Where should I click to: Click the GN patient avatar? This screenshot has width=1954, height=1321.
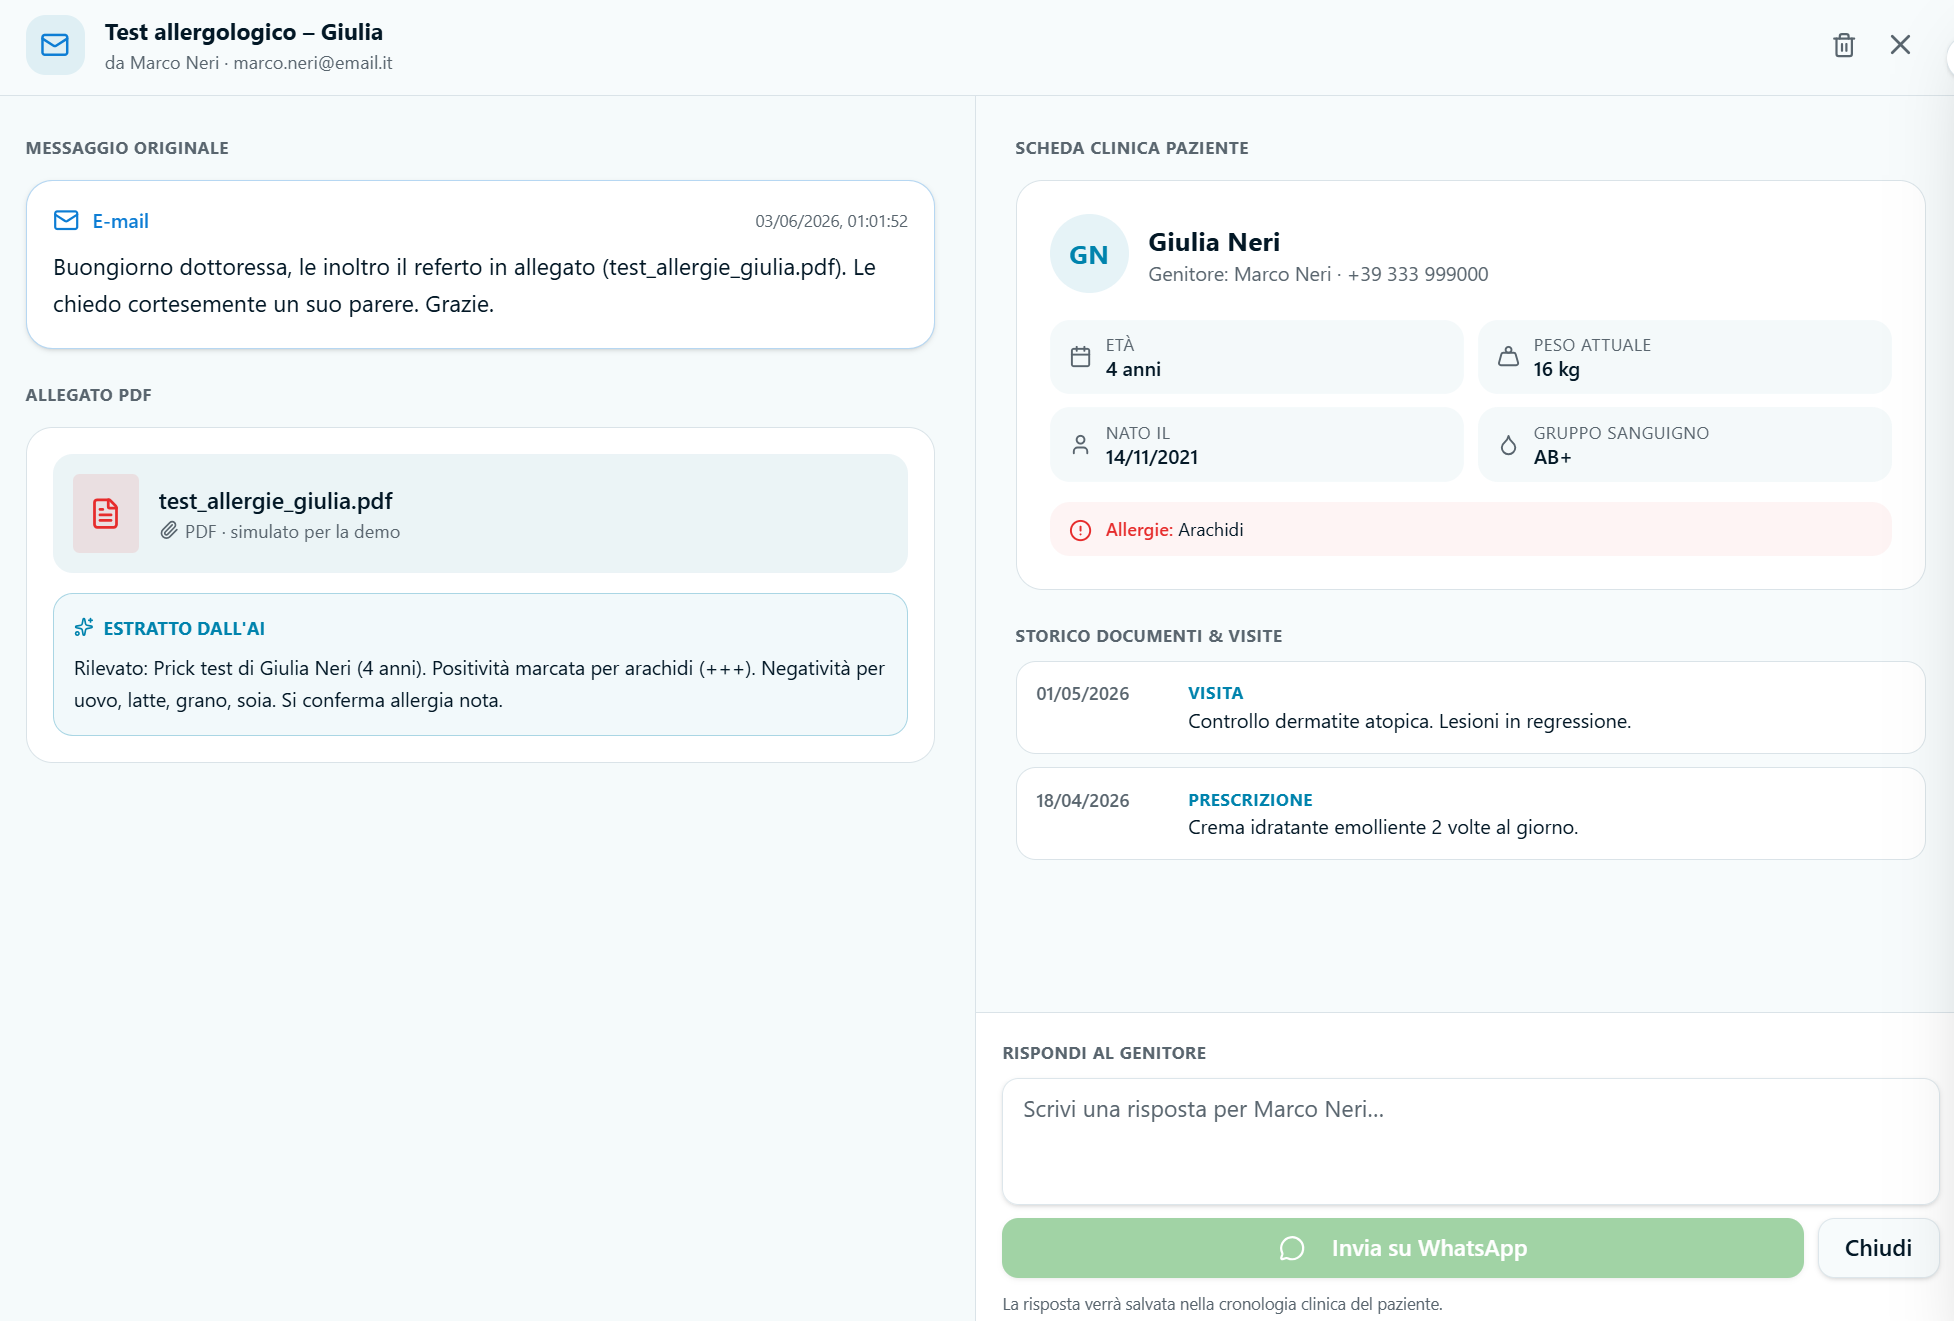1089,254
